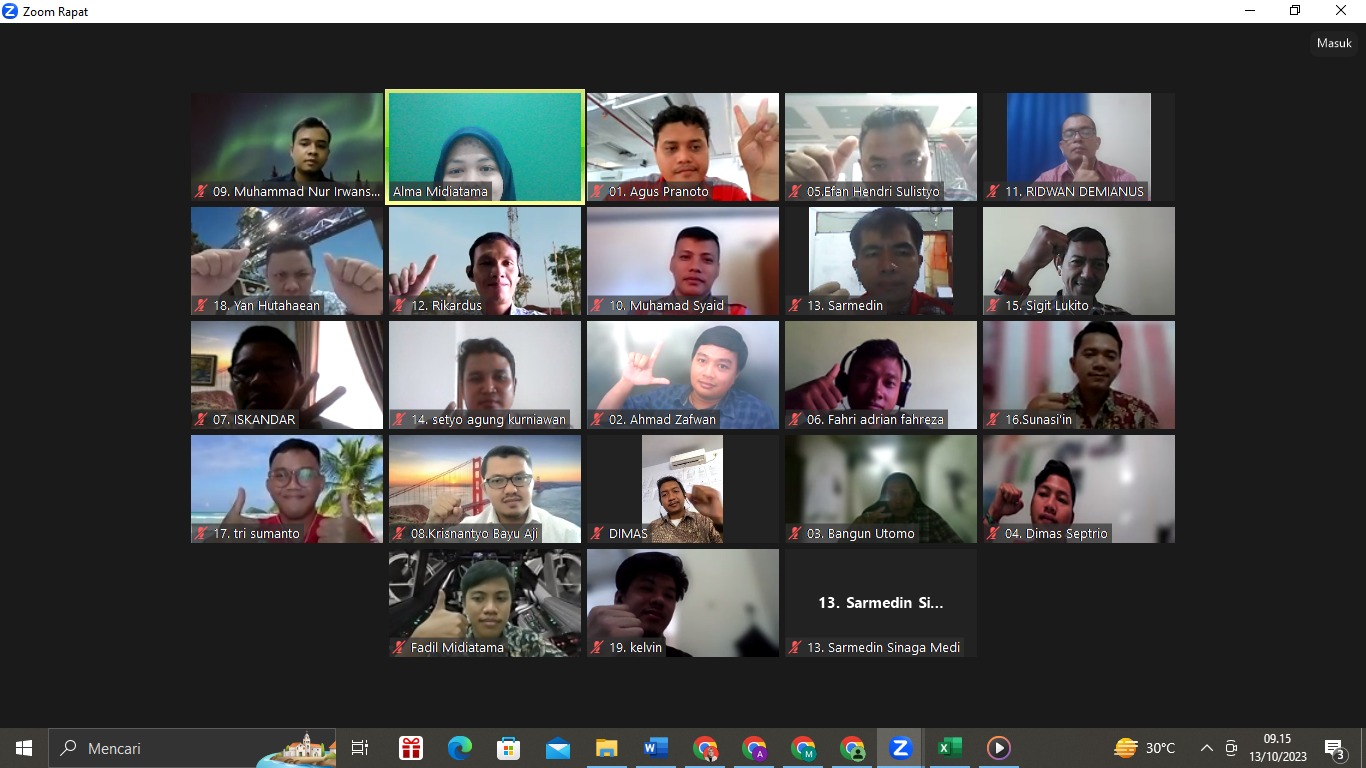Viewport: 1366px width, 768px height.
Task: Click muted mic icon beside 19. kelvin
Action: click(x=598, y=648)
